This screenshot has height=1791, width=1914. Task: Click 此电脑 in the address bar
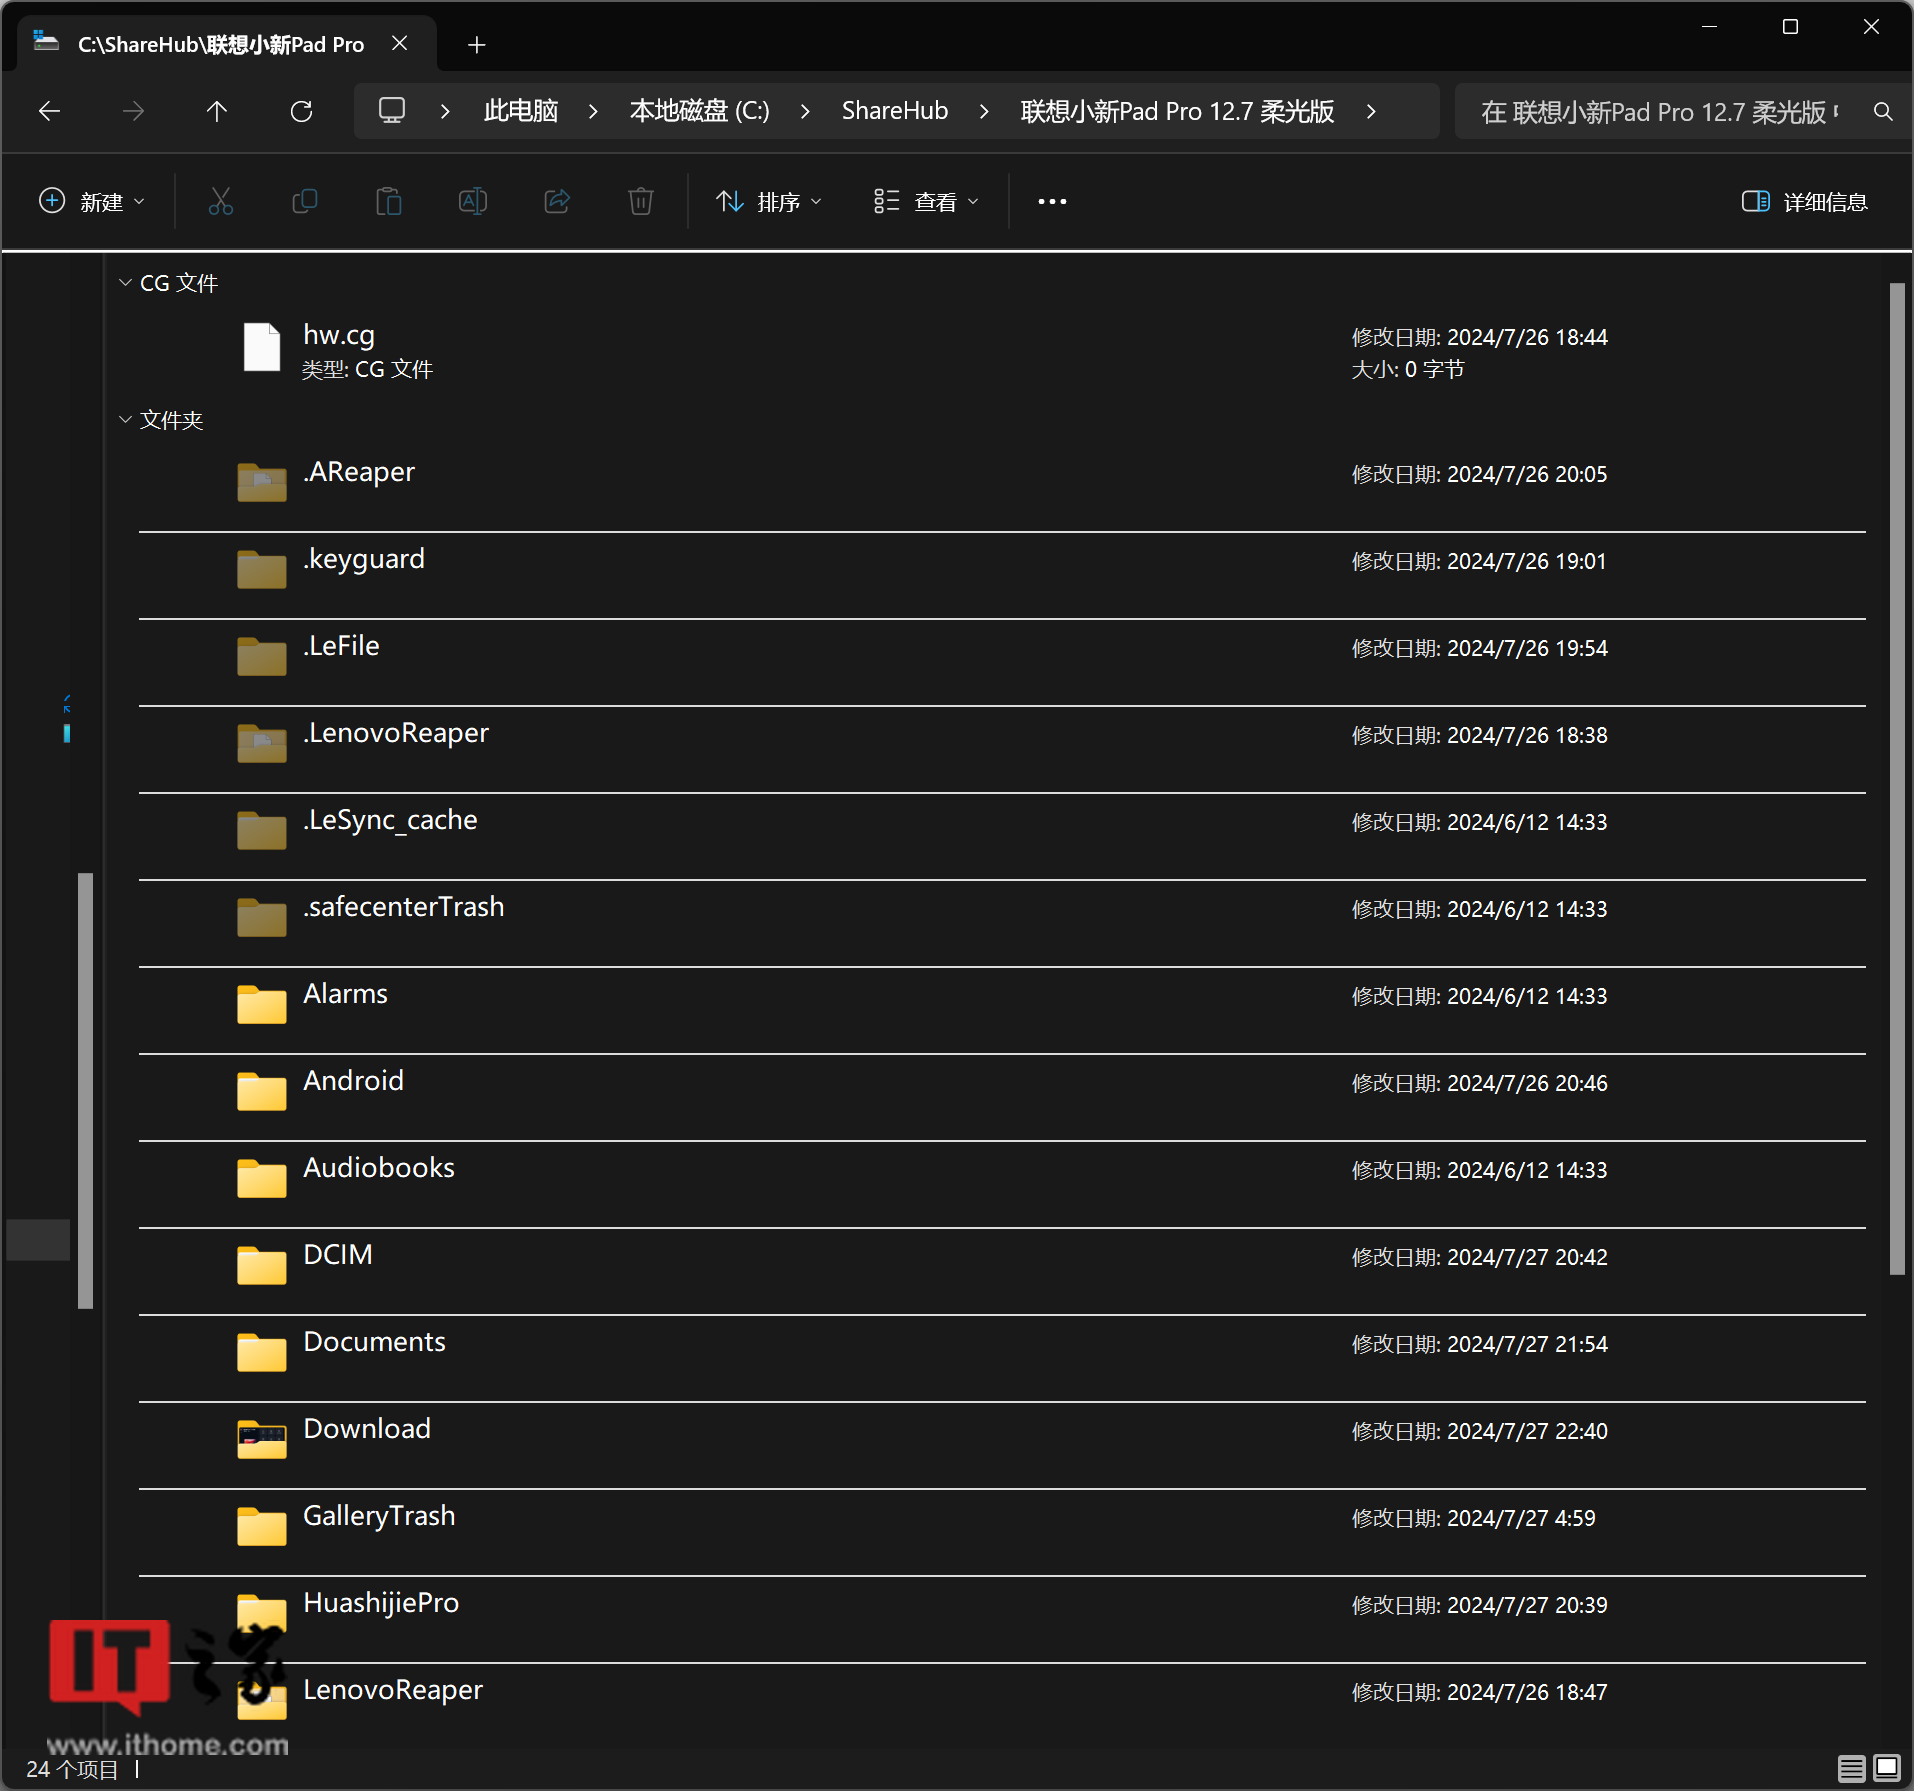point(520,111)
